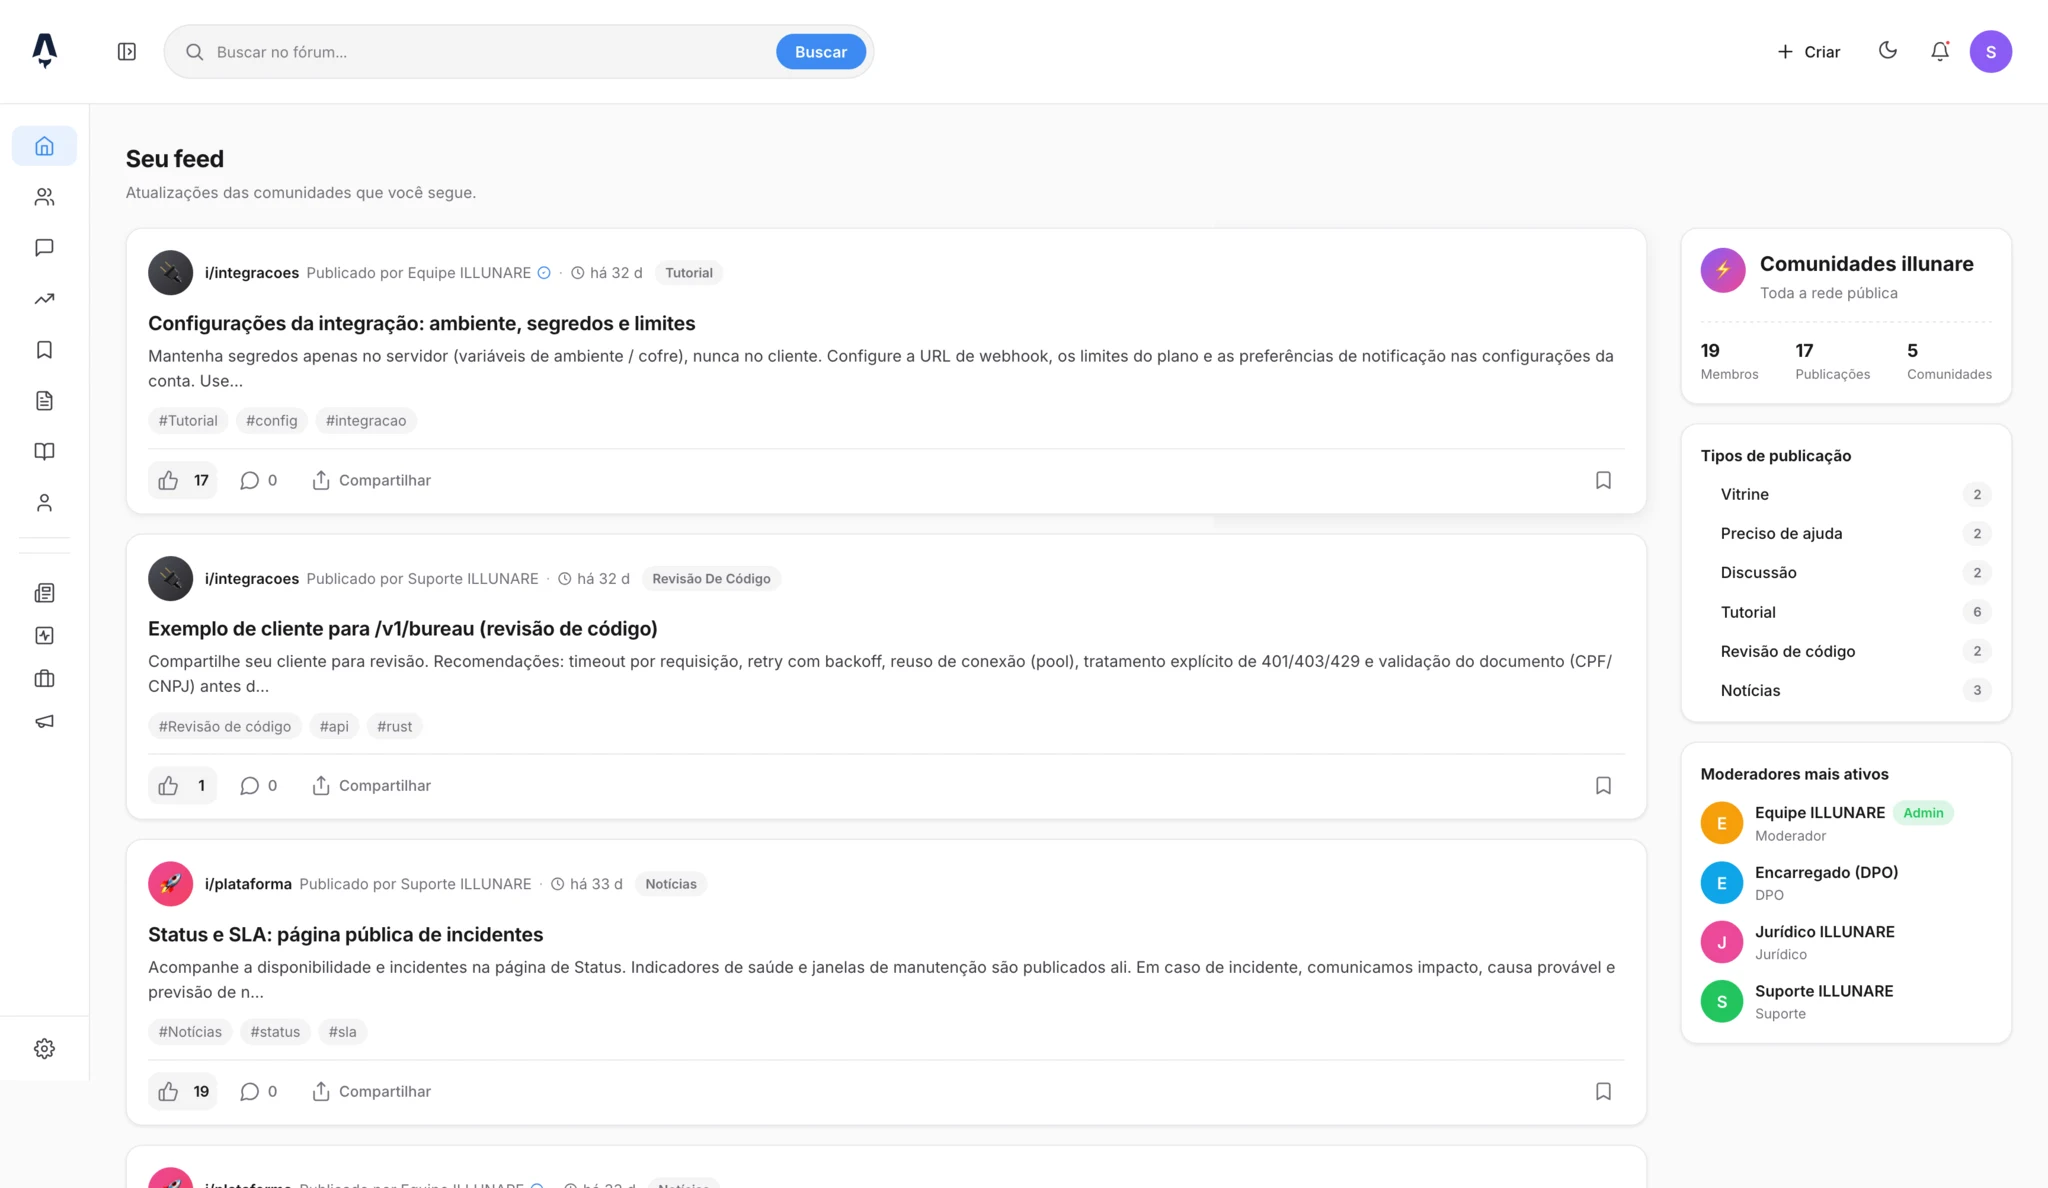
Task: Share the Status e SLA post
Action: tap(371, 1092)
